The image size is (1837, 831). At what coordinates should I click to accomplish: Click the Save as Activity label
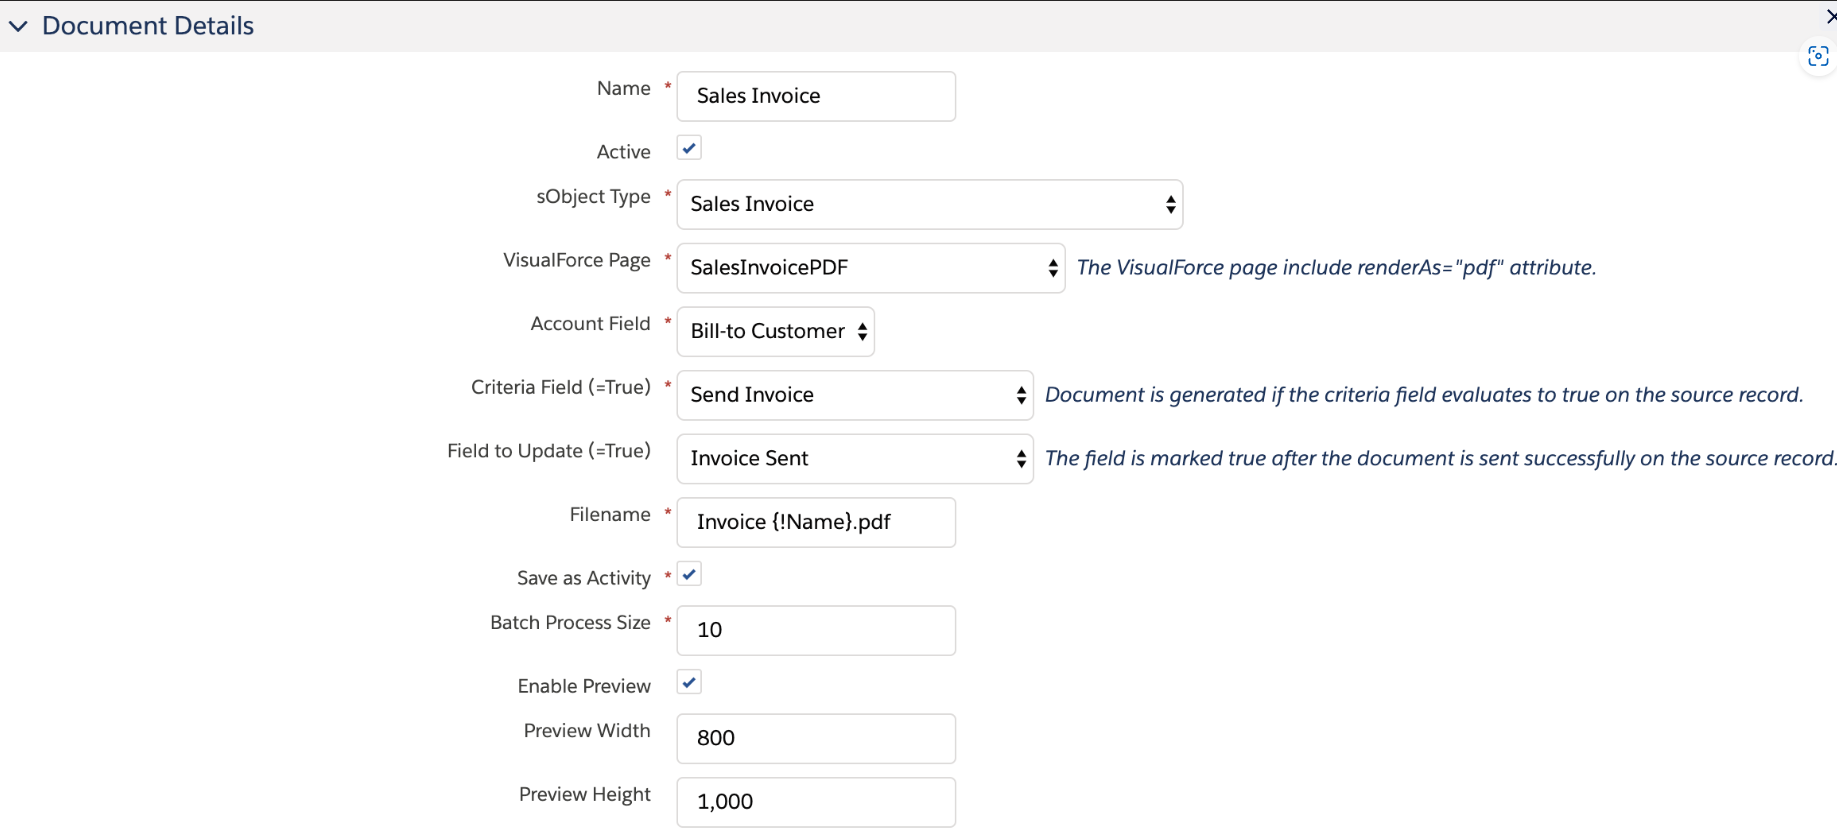(x=584, y=578)
